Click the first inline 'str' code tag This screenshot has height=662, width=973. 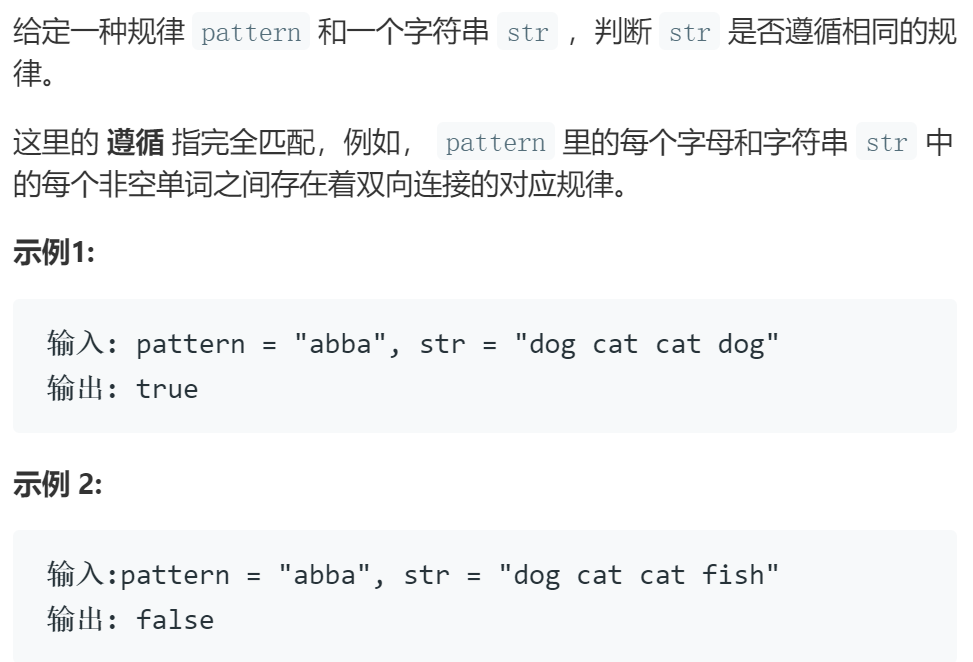tap(527, 32)
